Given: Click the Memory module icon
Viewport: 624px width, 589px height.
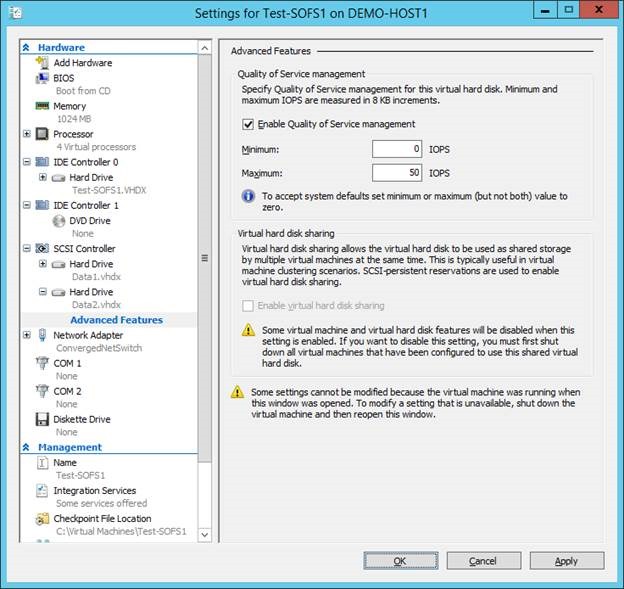Looking at the screenshot, I should (x=43, y=106).
